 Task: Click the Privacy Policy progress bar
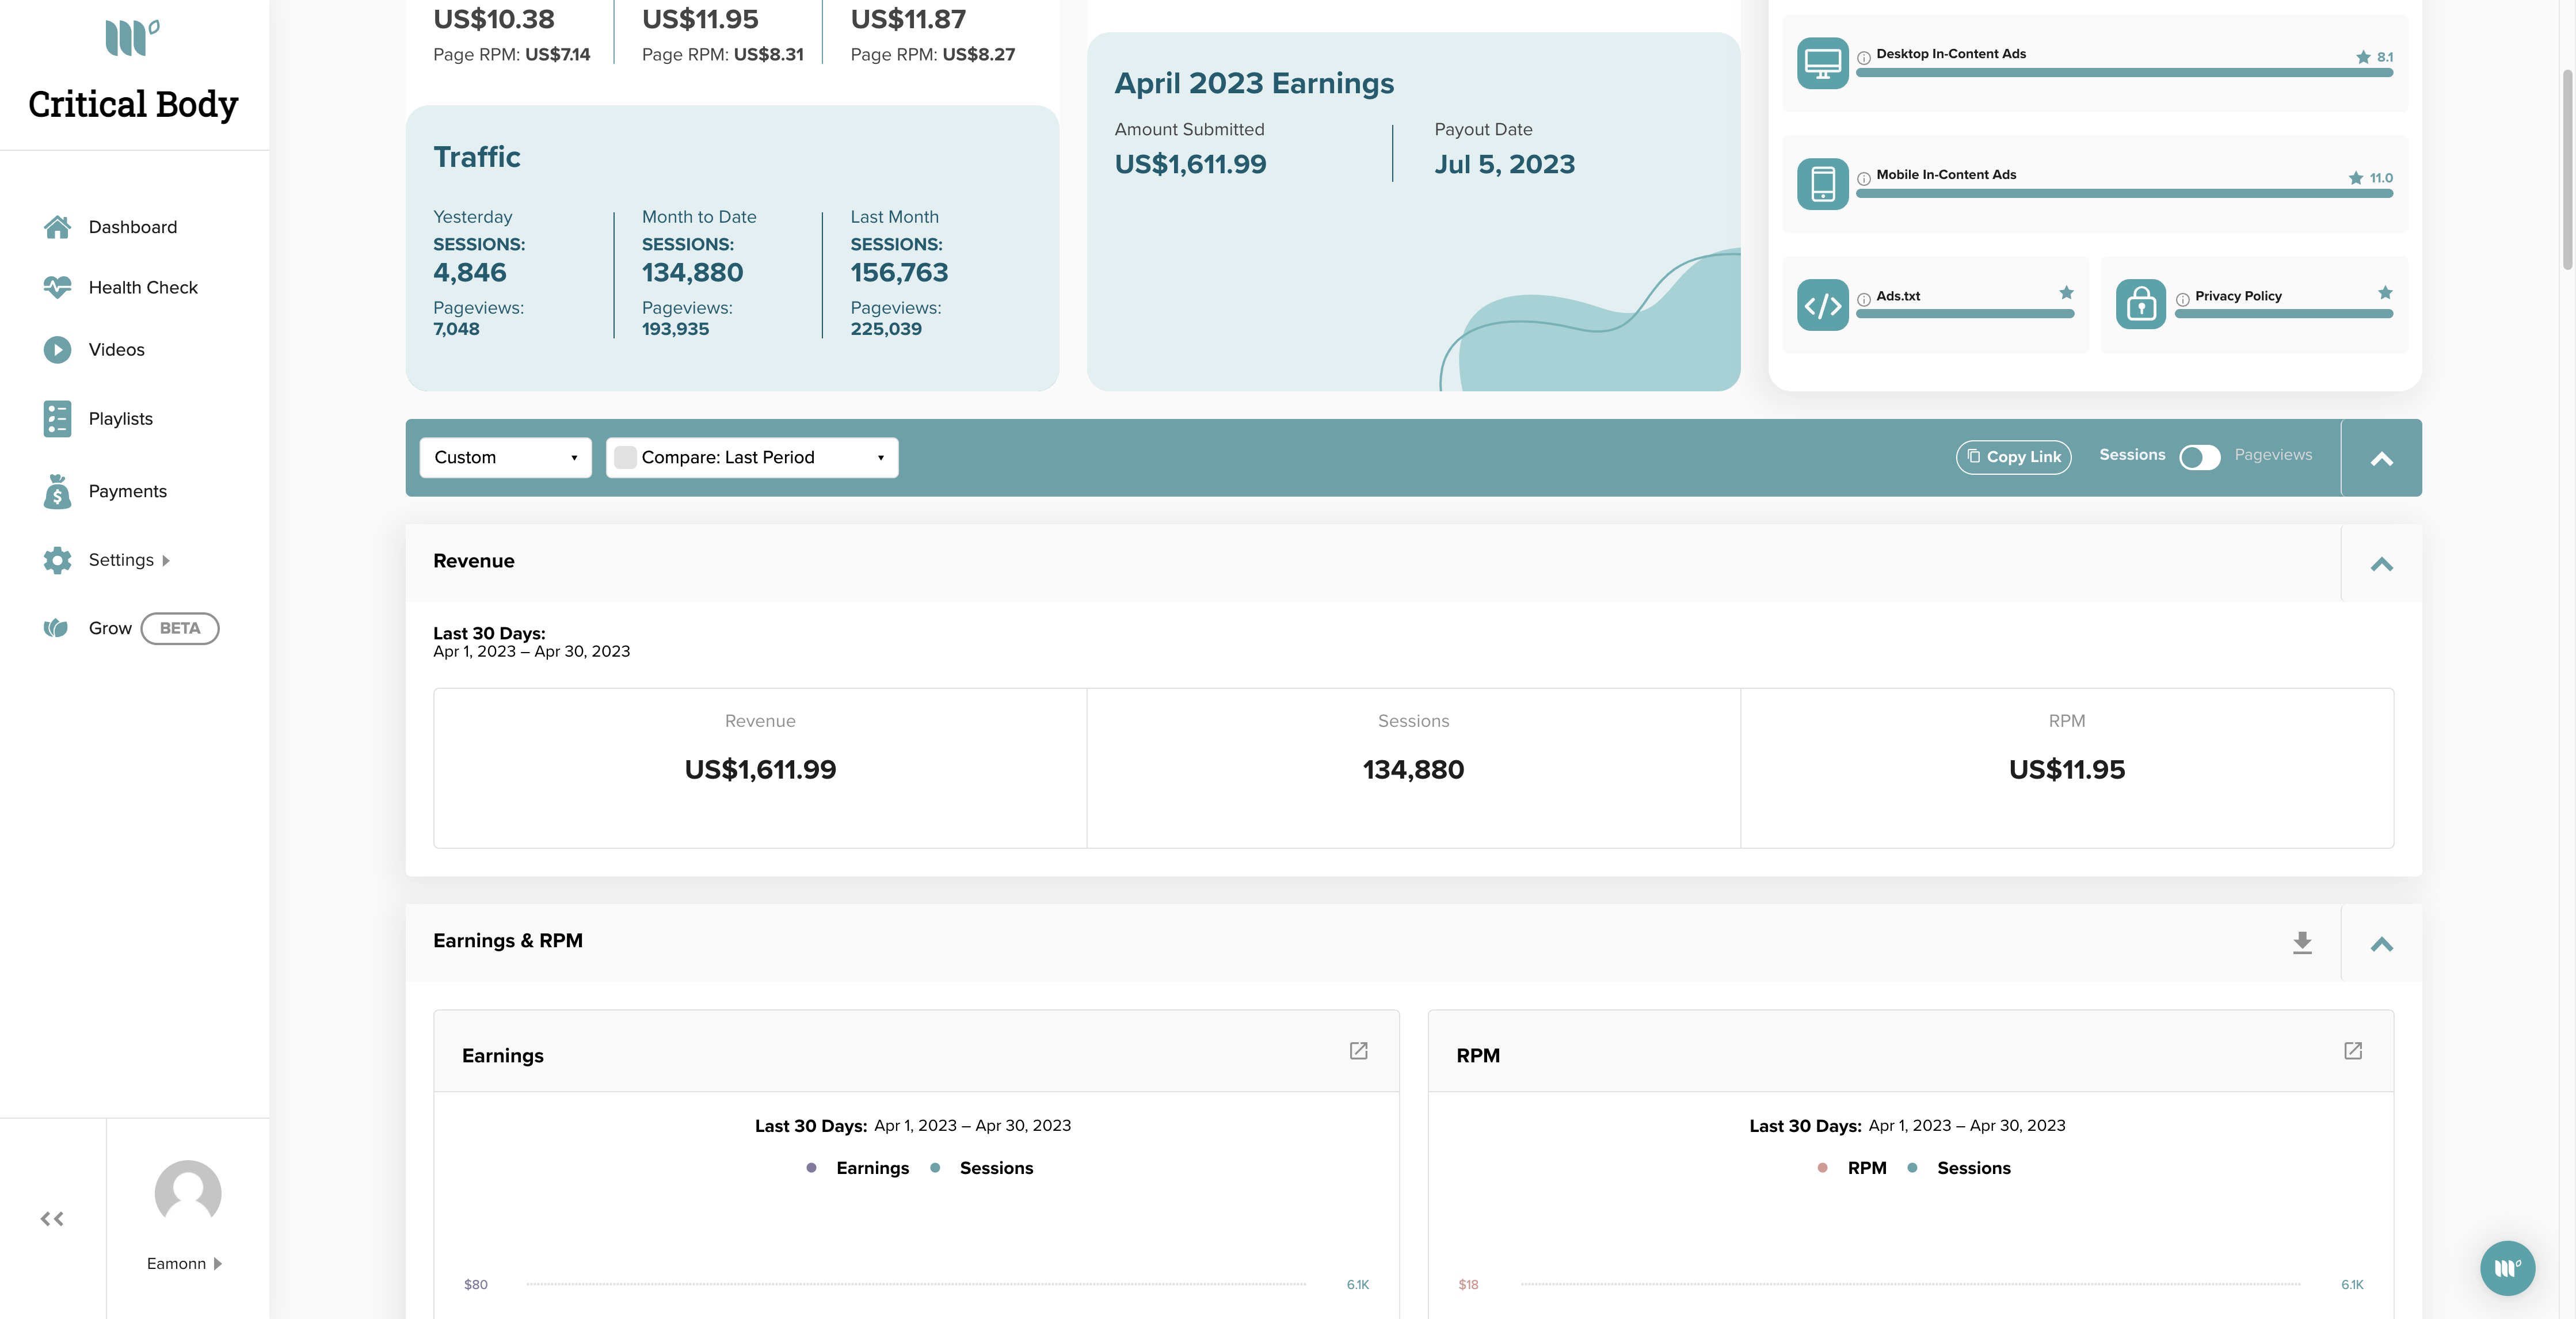[x=2284, y=314]
